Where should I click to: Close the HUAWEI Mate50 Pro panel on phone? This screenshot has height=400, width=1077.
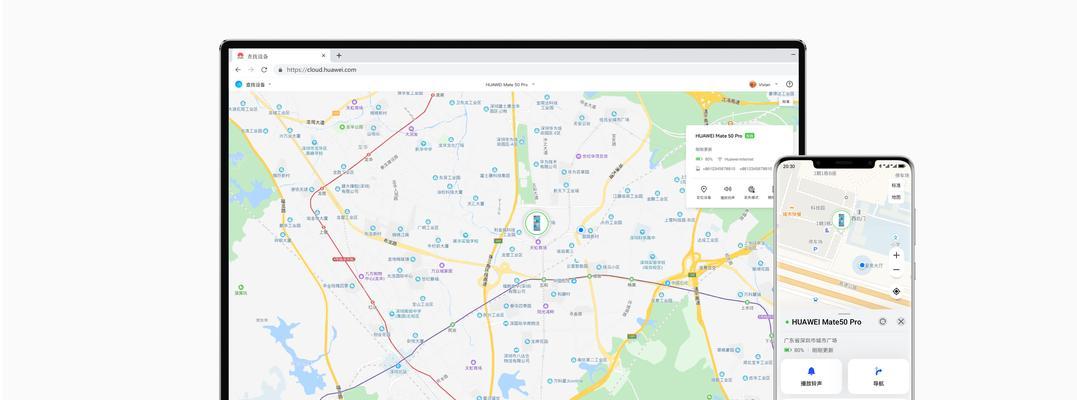click(x=900, y=322)
